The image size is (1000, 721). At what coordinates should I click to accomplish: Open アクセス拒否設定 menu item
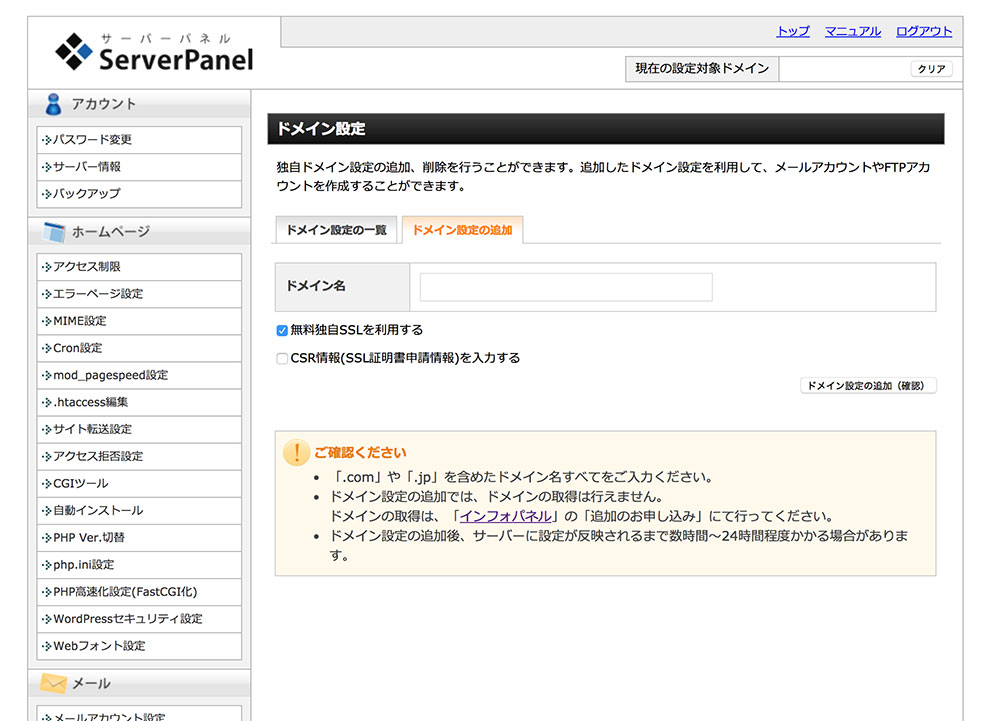click(x=139, y=456)
